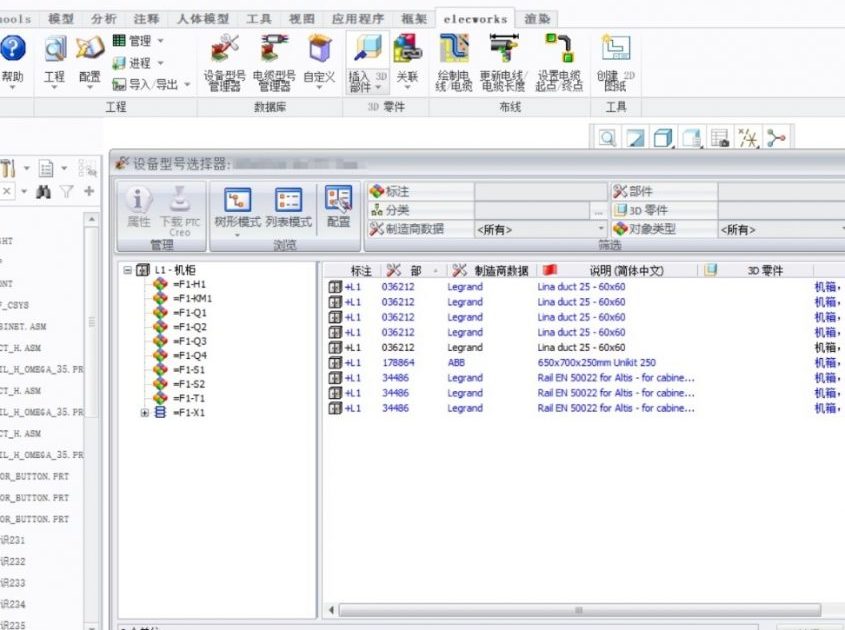Image resolution: width=845 pixels, height=630 pixels.
Task: Open the 框架 ribbon tab
Action: (414, 19)
